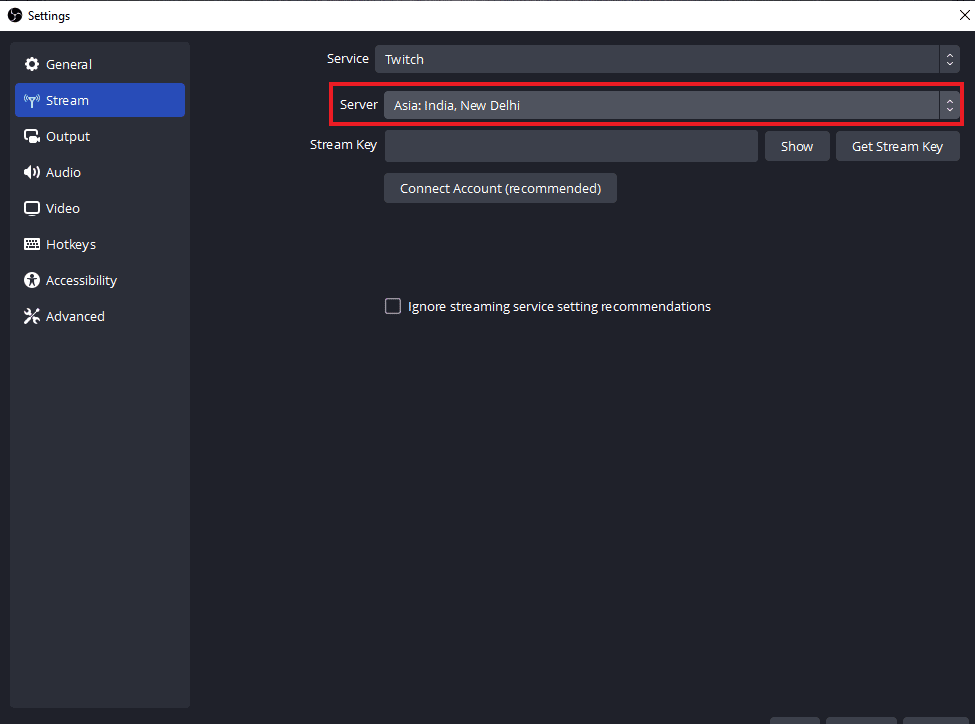The height and width of the screenshot is (724, 975).
Task: Switch to the Output settings tab
Action: (x=67, y=136)
